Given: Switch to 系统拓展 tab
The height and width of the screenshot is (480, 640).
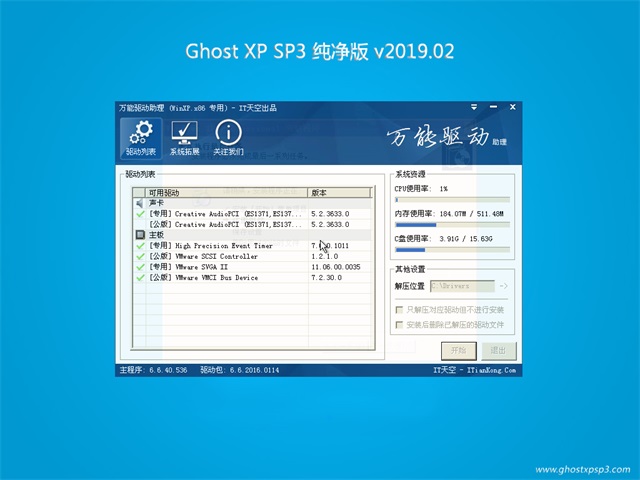Looking at the screenshot, I should 184,138.
